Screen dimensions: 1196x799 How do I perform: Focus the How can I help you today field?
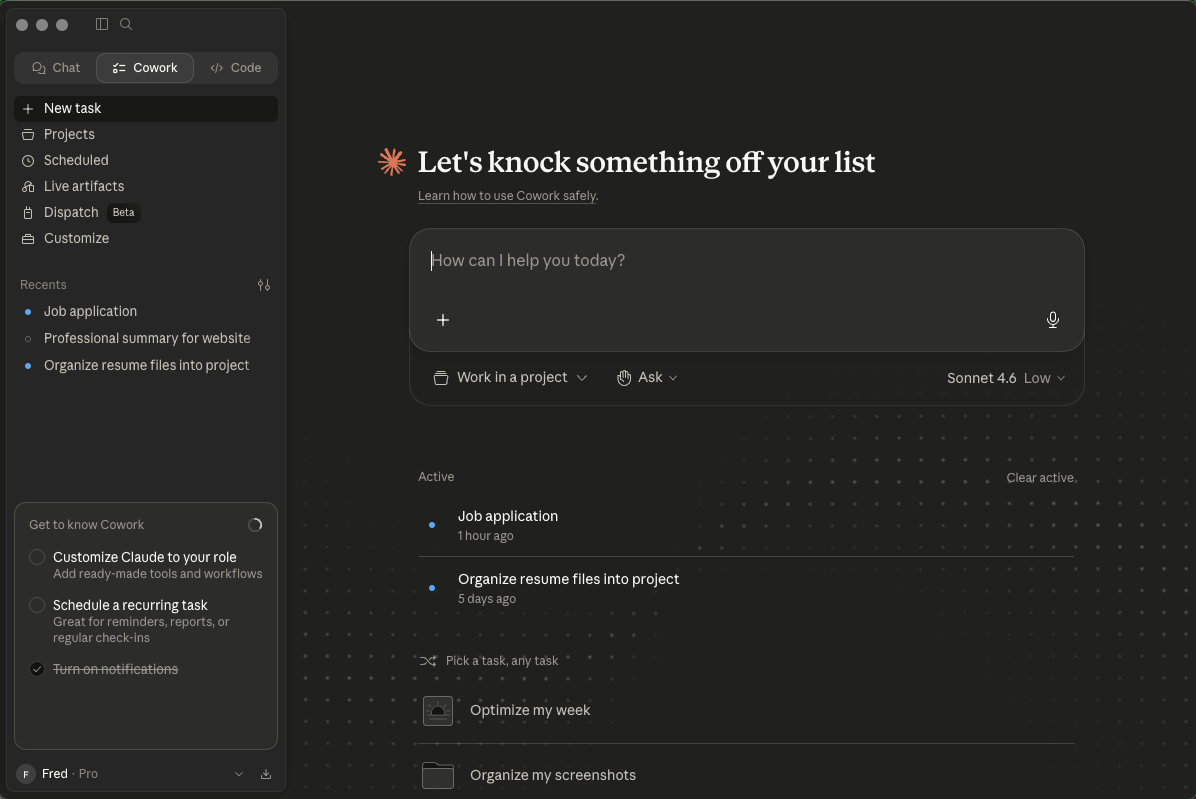point(746,261)
